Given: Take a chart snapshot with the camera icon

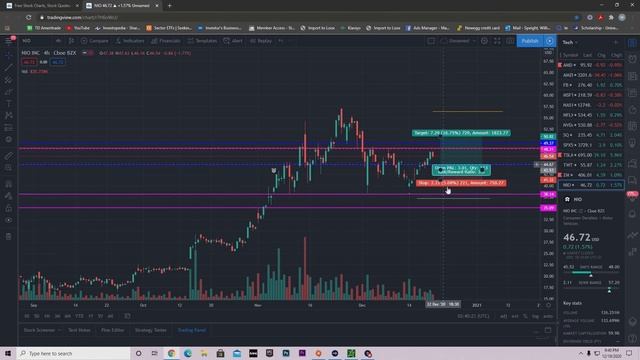Looking at the screenshot, I should click(x=510, y=41).
